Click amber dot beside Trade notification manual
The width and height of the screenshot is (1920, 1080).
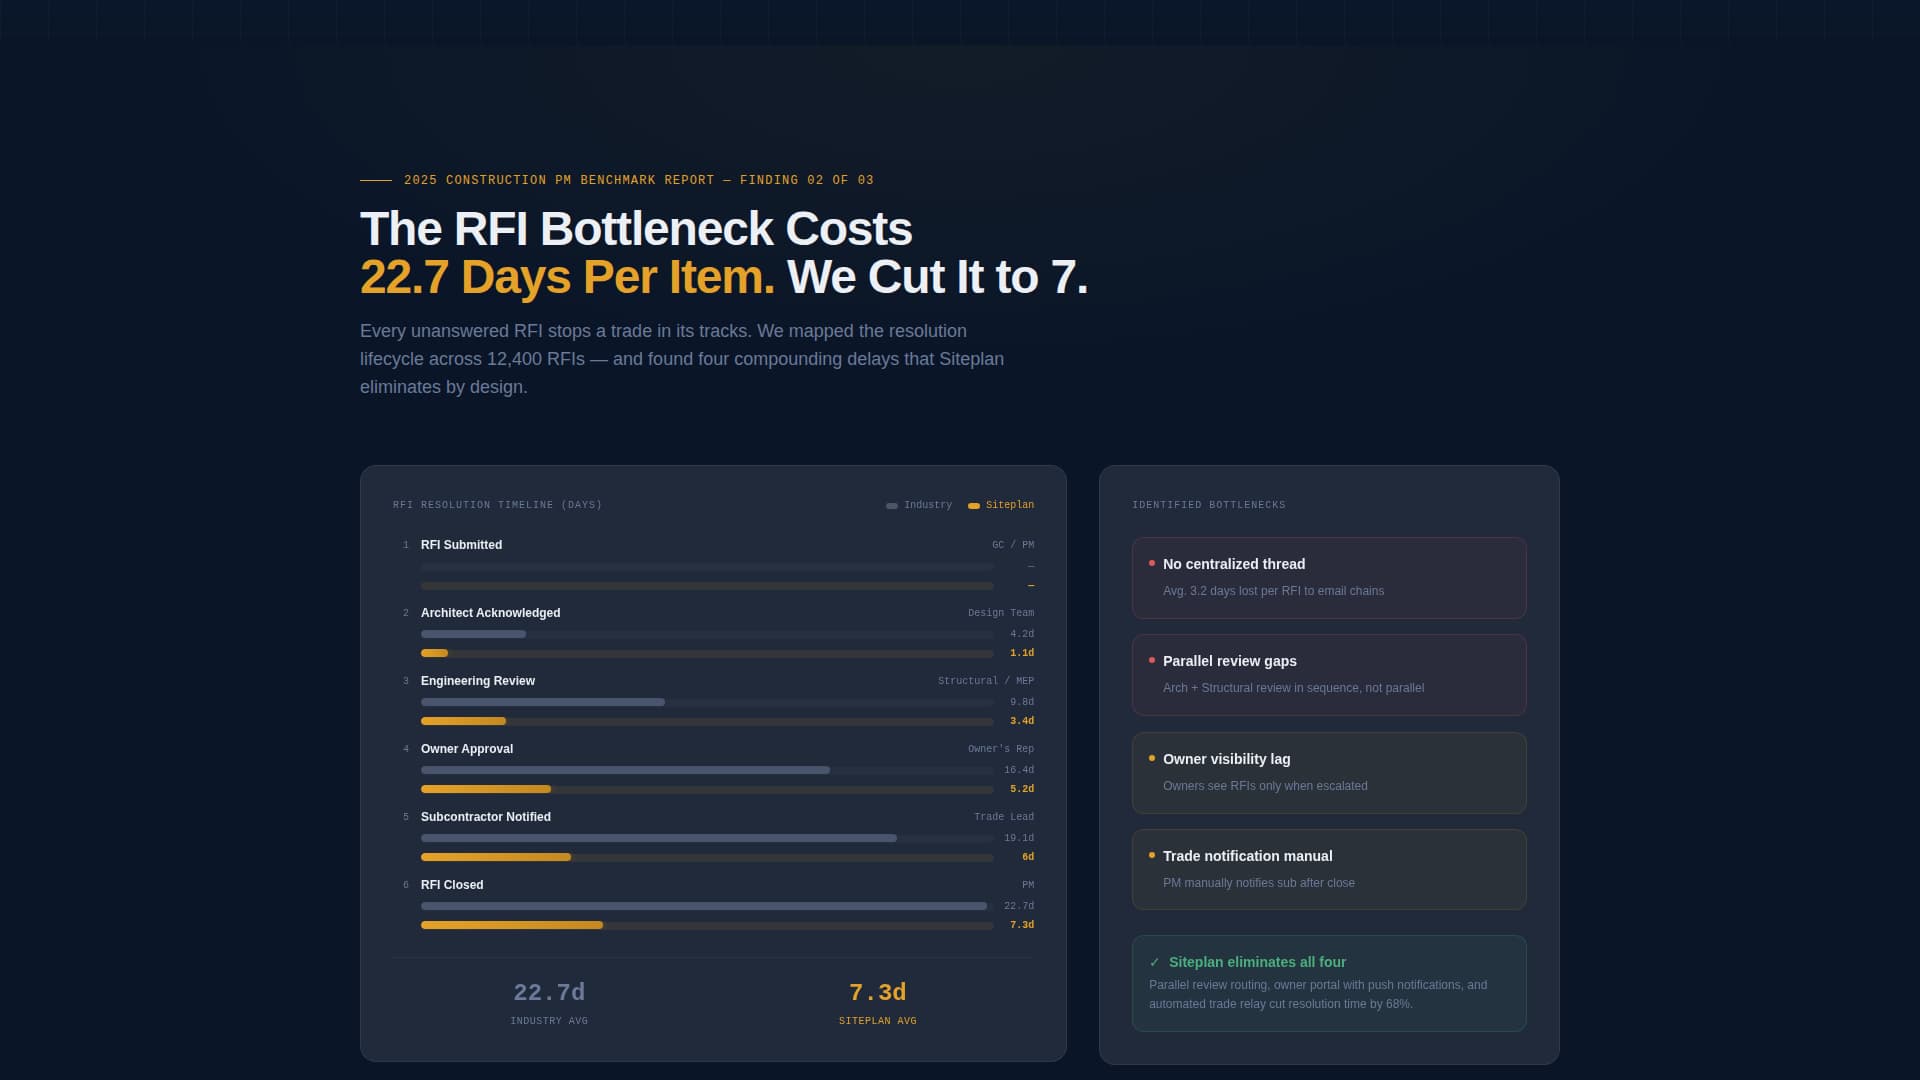coord(1152,855)
